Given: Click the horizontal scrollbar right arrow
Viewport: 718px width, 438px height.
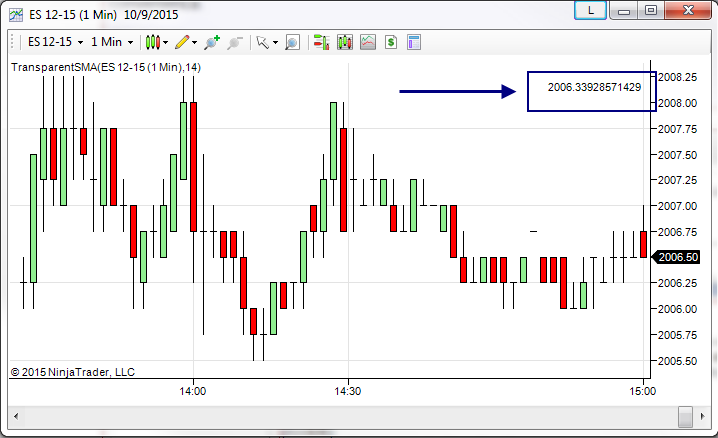Looking at the screenshot, I should 702,416.
